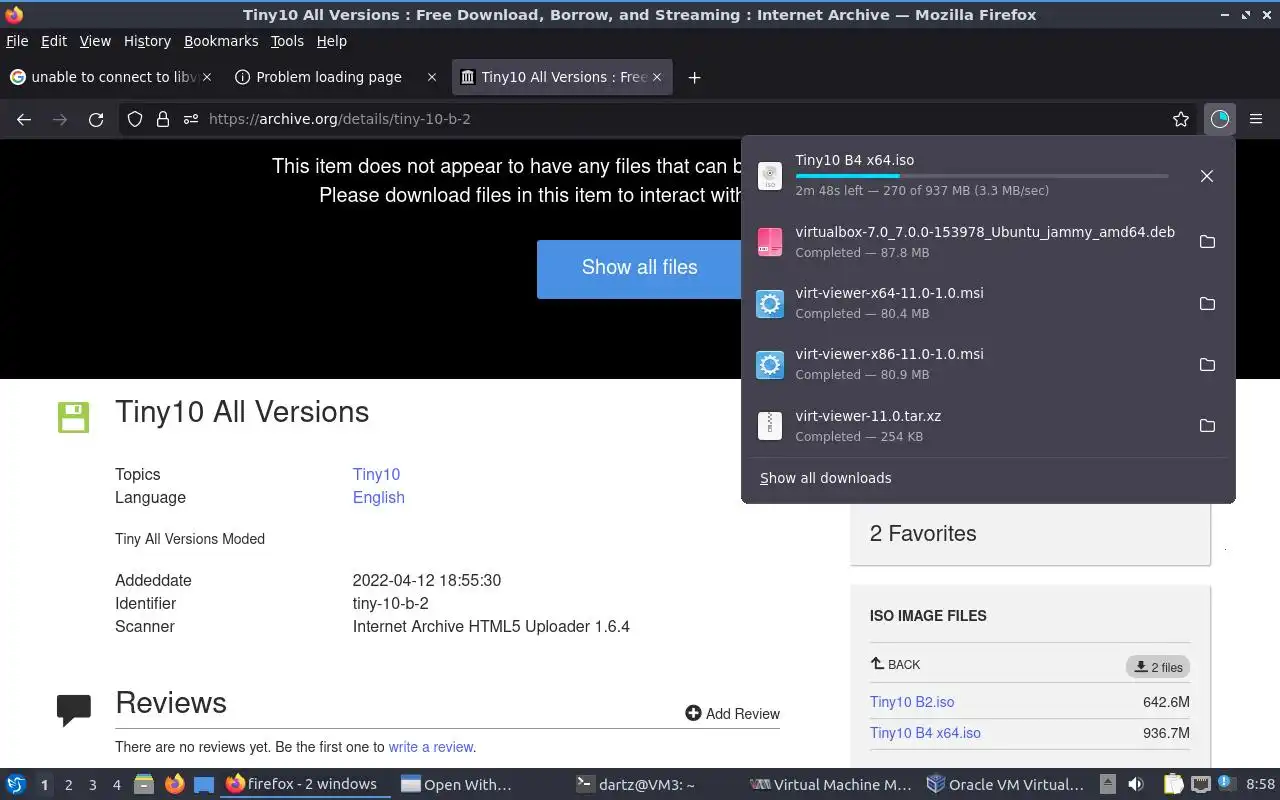
Task: Open the Bookmarks menu
Action: pyautogui.click(x=221, y=41)
